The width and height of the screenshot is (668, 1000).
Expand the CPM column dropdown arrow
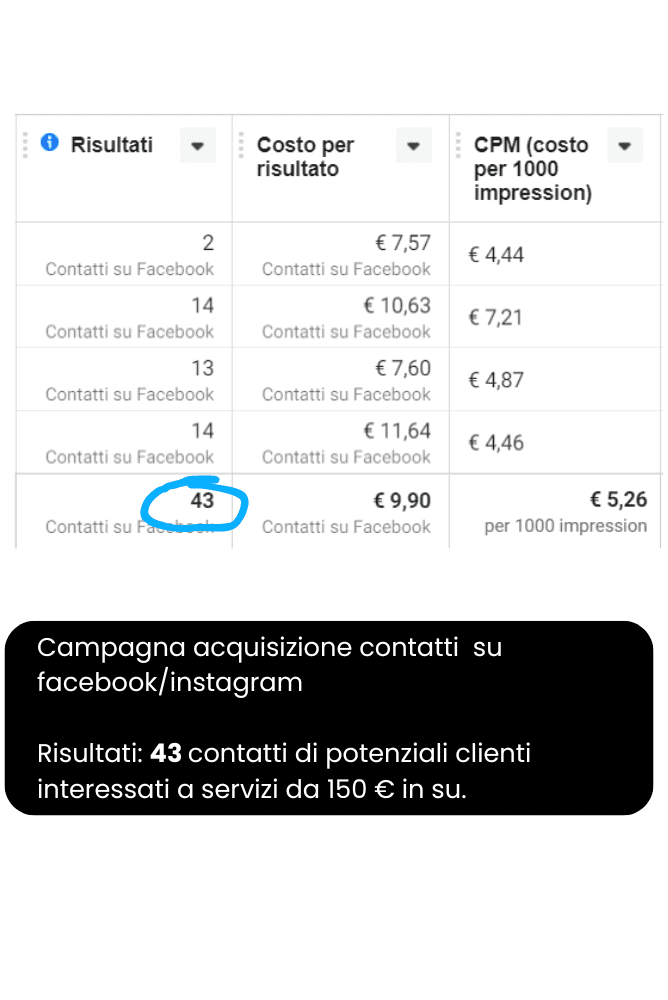[x=625, y=145]
